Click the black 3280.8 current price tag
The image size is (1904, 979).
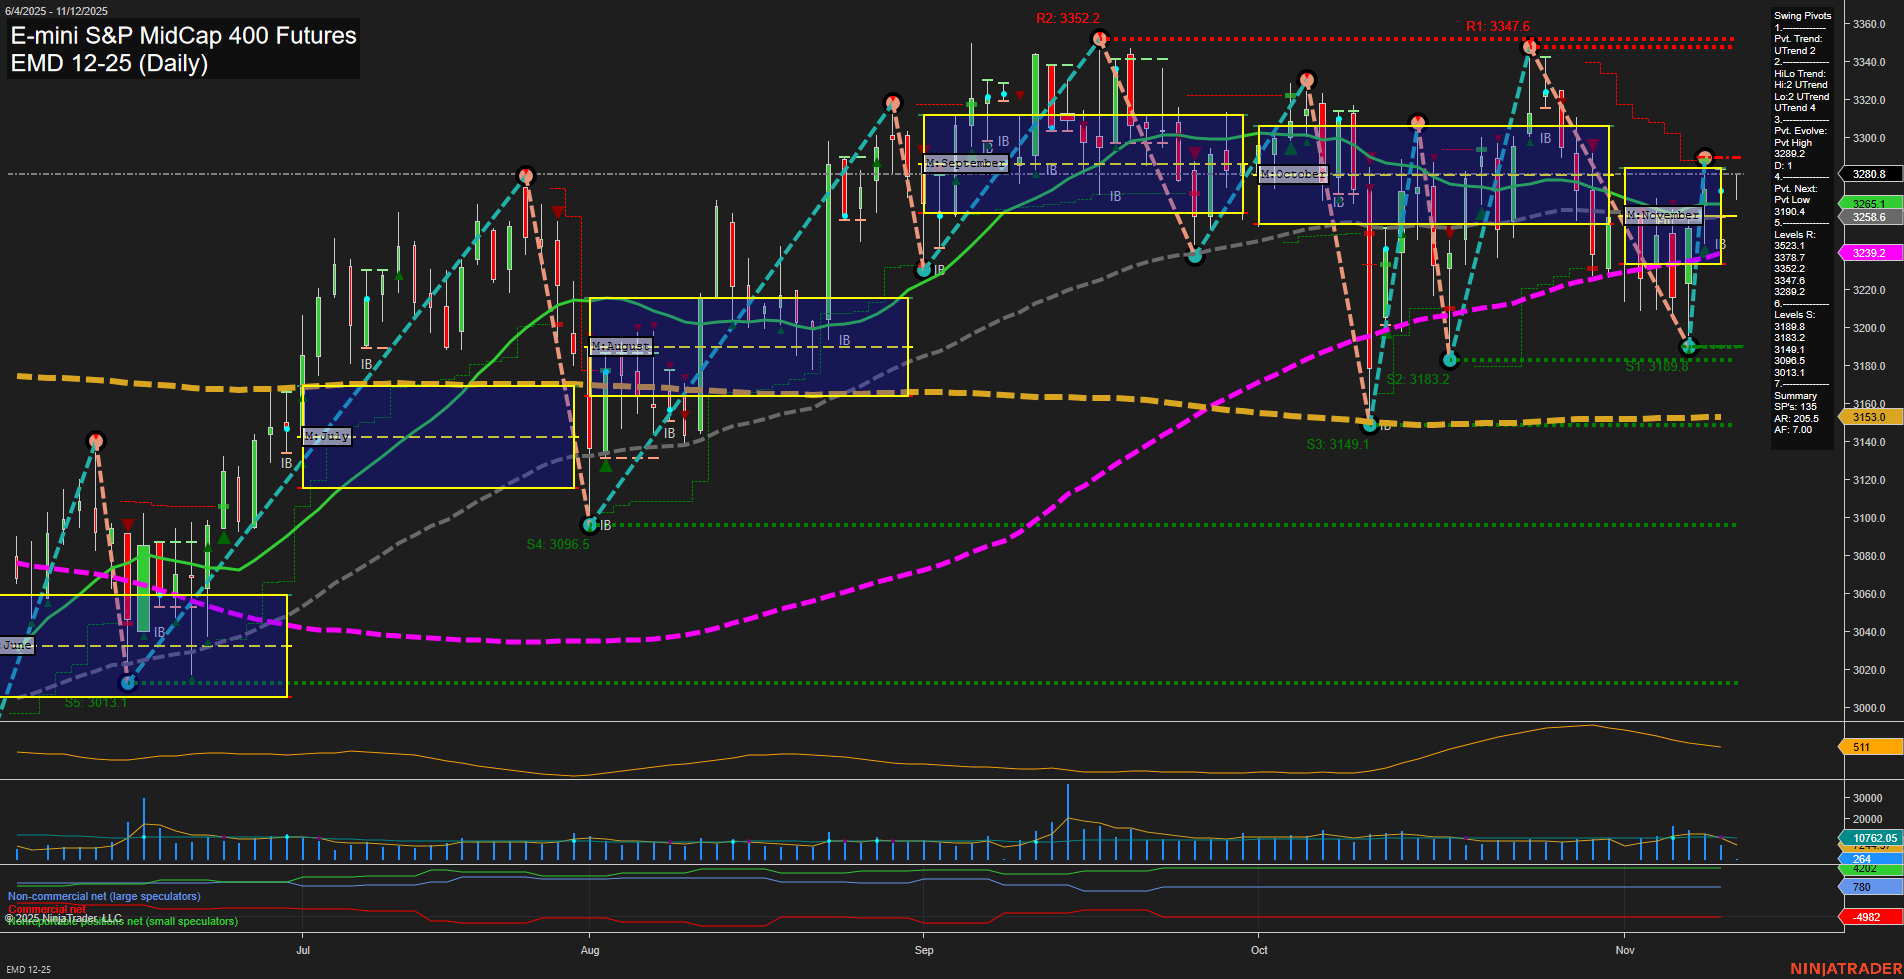1868,173
